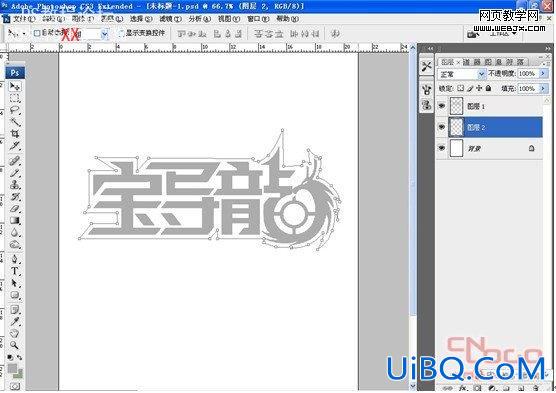Toggle Quick Mask mode button
Image resolution: width=556 pixels, height=393 pixels.
15,386
